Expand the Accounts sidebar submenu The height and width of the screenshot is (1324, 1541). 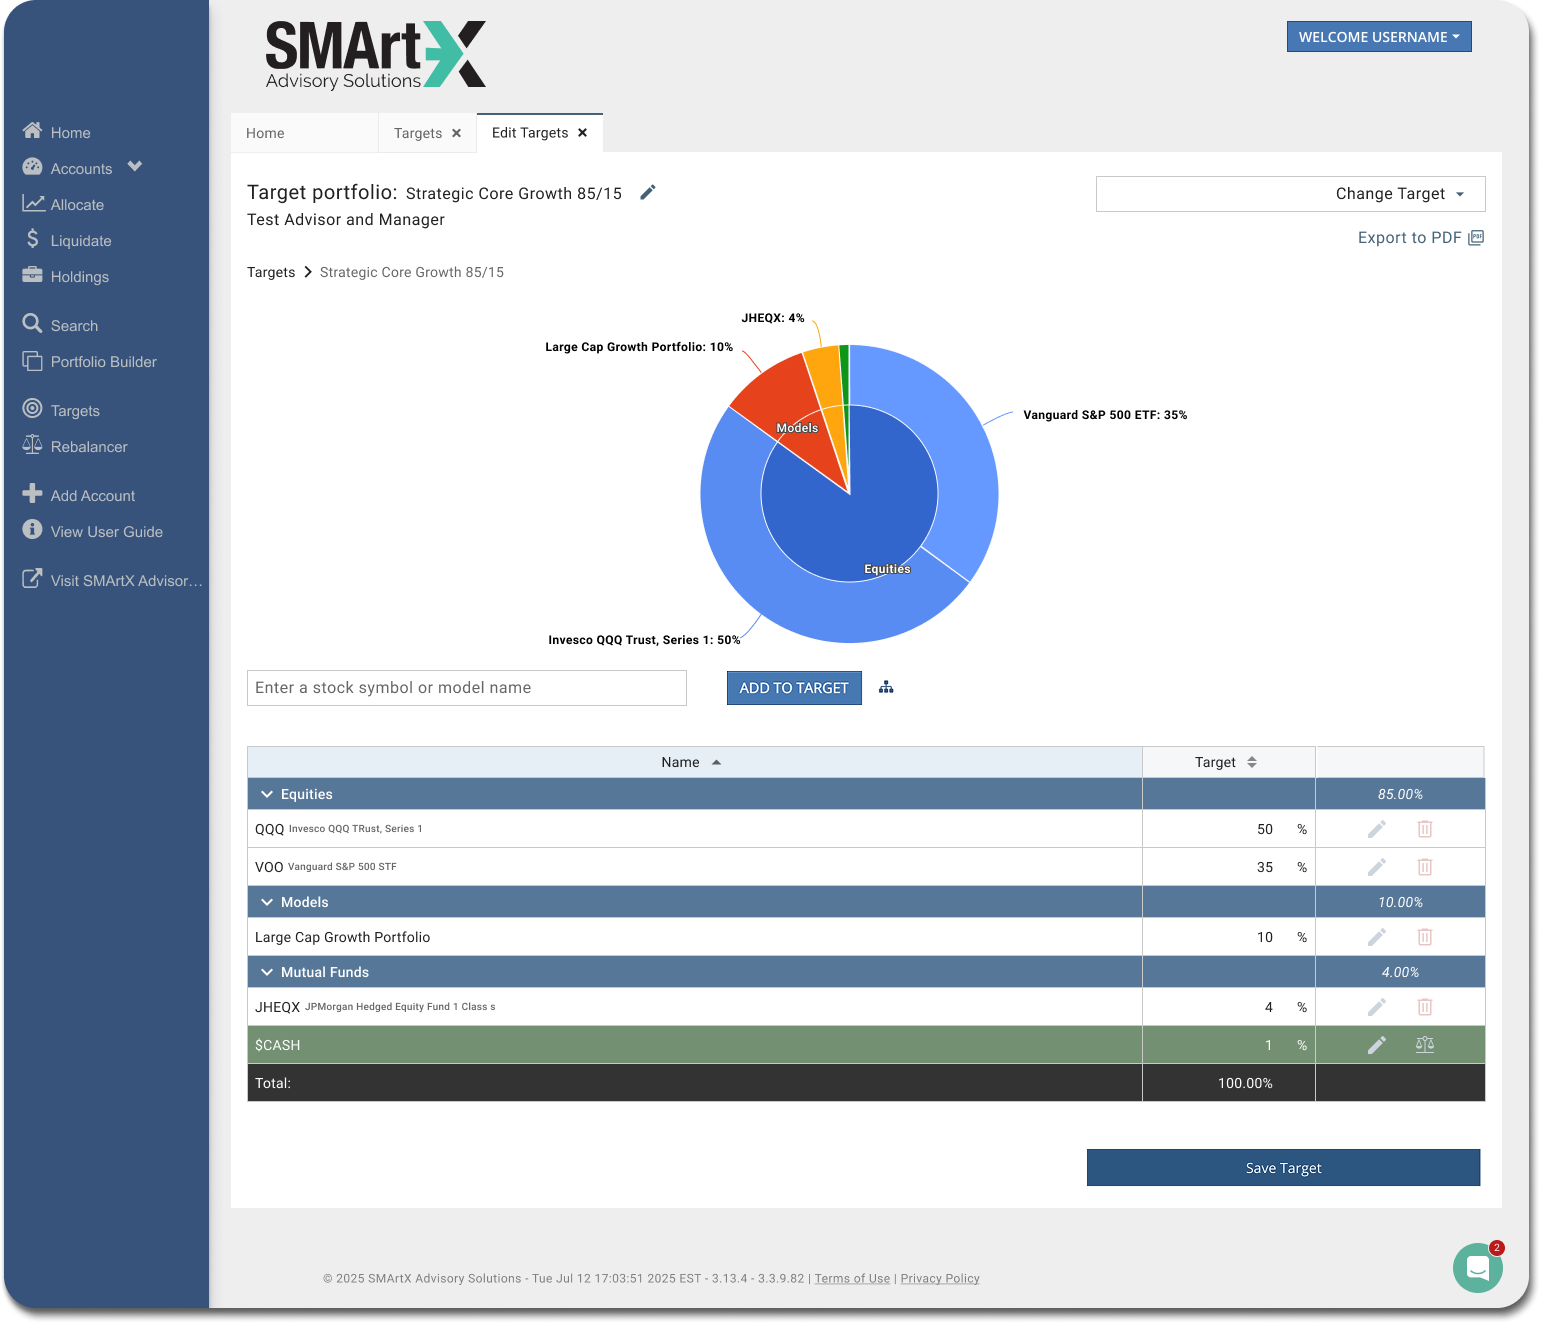click(x=135, y=167)
